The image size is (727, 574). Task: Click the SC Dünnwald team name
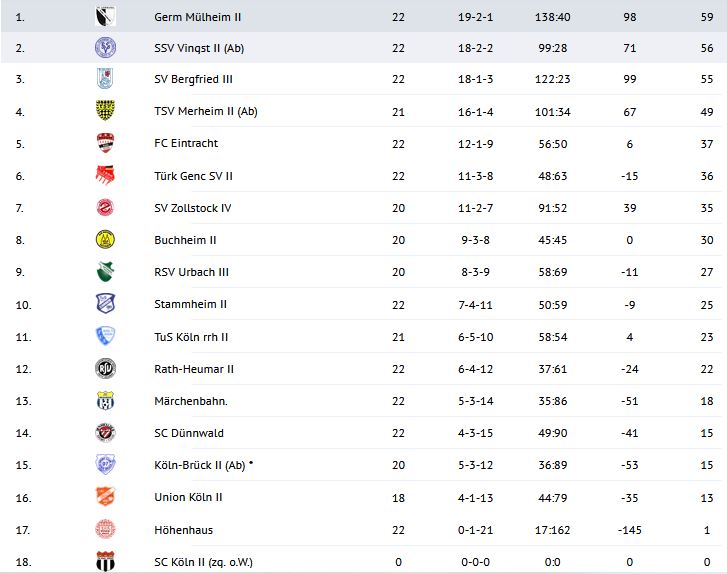point(189,433)
